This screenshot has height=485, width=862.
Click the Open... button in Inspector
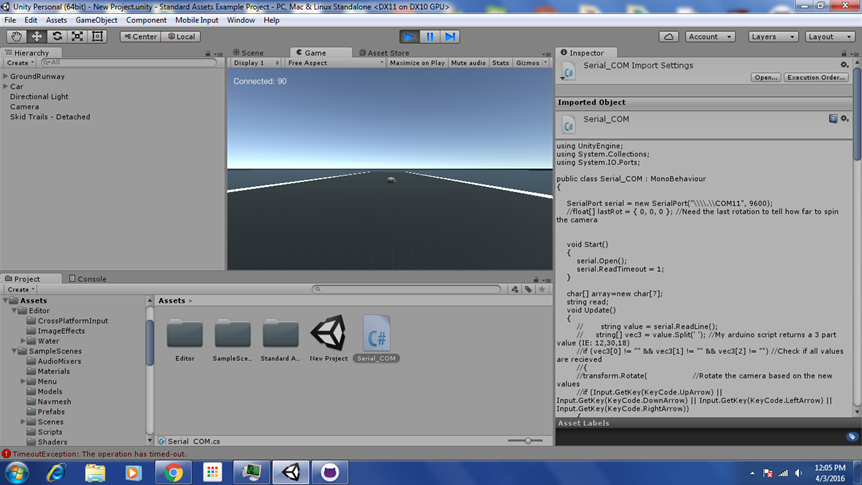click(x=766, y=78)
